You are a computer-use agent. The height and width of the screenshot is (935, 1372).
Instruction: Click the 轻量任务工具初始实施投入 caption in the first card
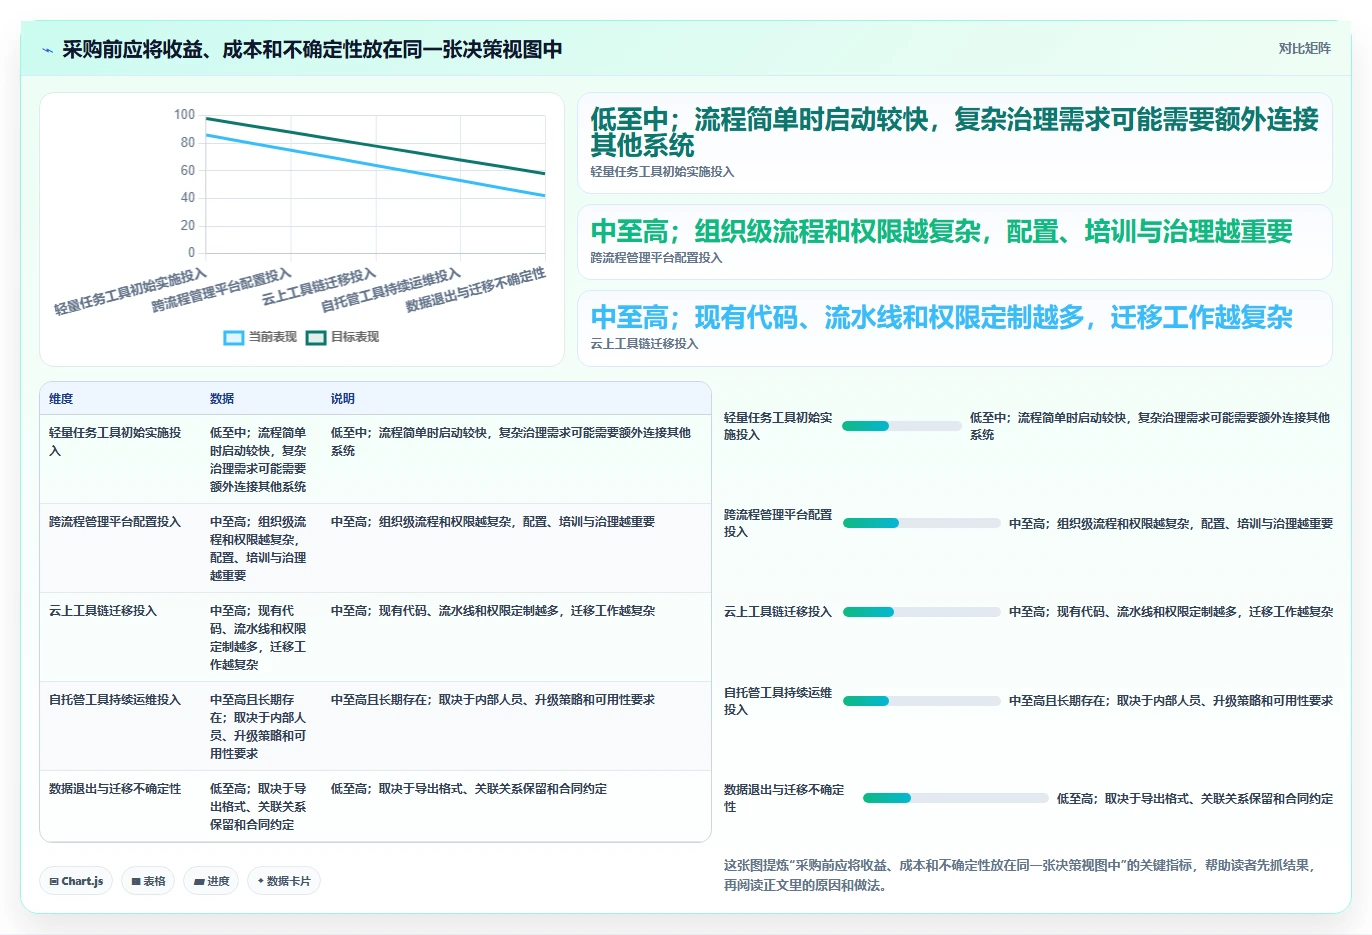pyautogui.click(x=662, y=172)
